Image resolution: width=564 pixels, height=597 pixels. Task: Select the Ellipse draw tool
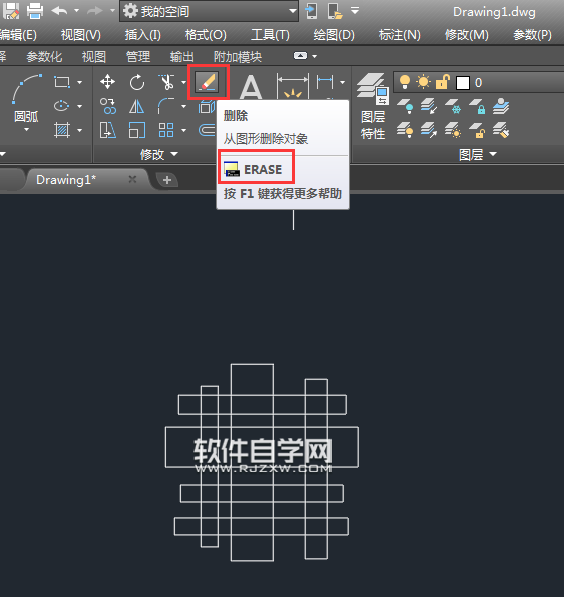pyautogui.click(x=62, y=106)
